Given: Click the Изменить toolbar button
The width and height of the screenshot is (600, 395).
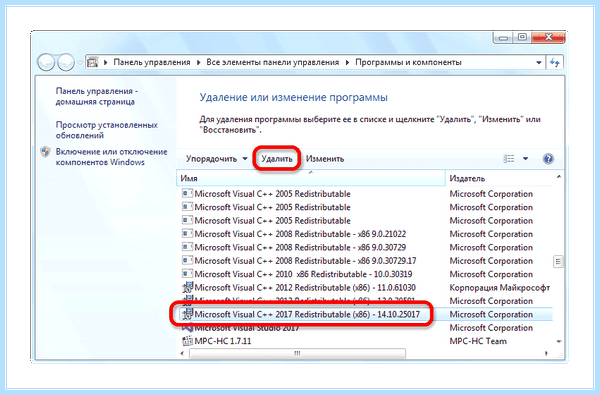Looking at the screenshot, I should coord(324,158).
